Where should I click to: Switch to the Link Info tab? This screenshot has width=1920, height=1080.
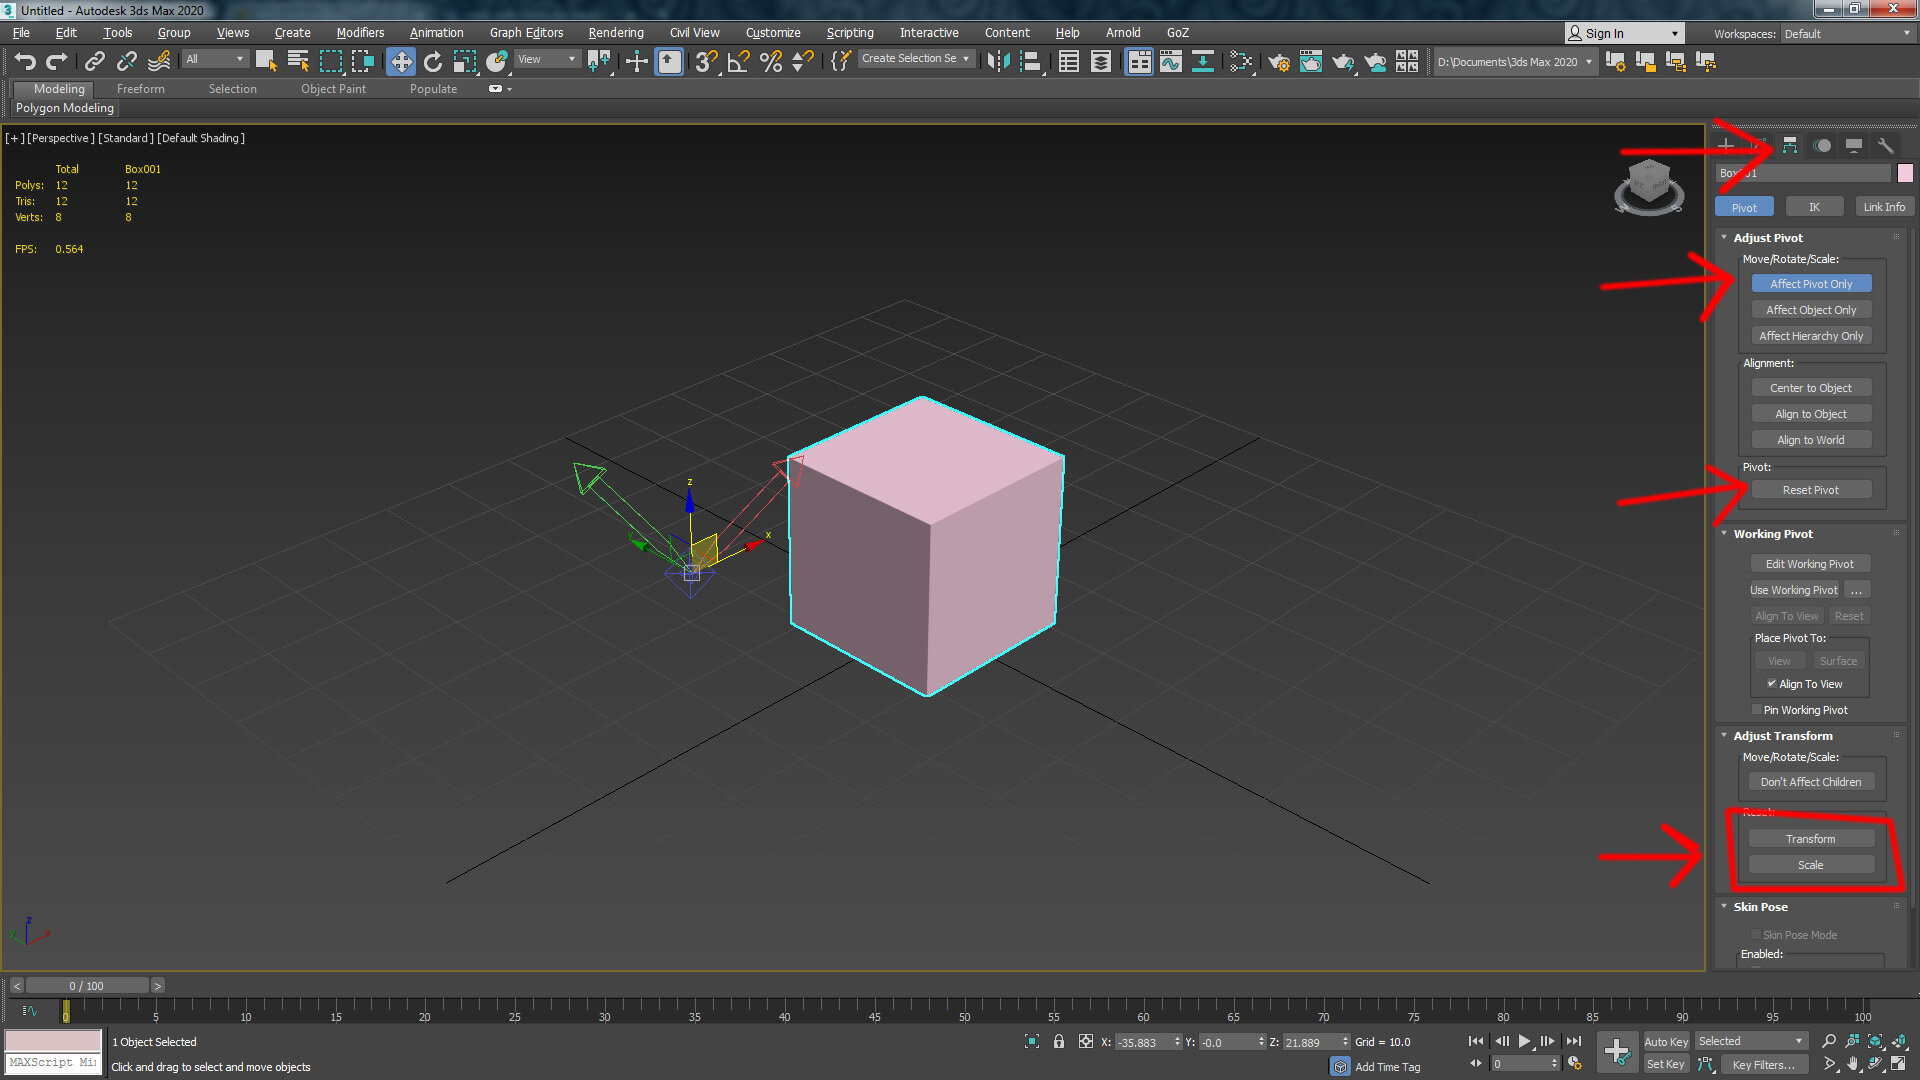(1884, 207)
